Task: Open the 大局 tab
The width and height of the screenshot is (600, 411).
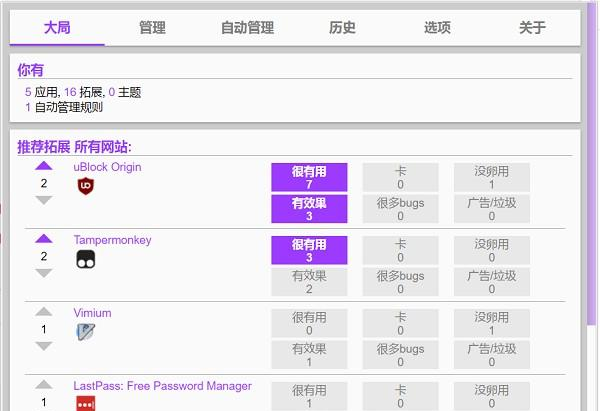Action: [x=57, y=28]
